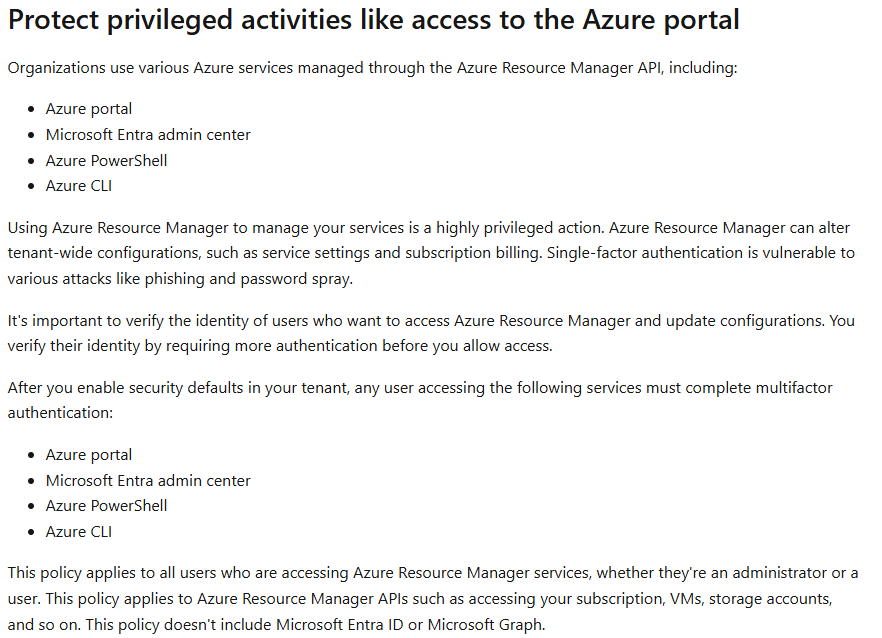Click the word 'authentication:' before the second list

point(60,413)
